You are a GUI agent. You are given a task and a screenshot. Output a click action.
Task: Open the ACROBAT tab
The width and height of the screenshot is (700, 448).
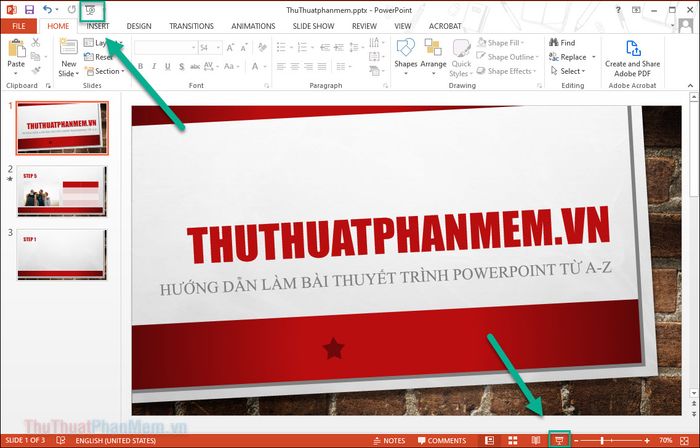pos(445,26)
